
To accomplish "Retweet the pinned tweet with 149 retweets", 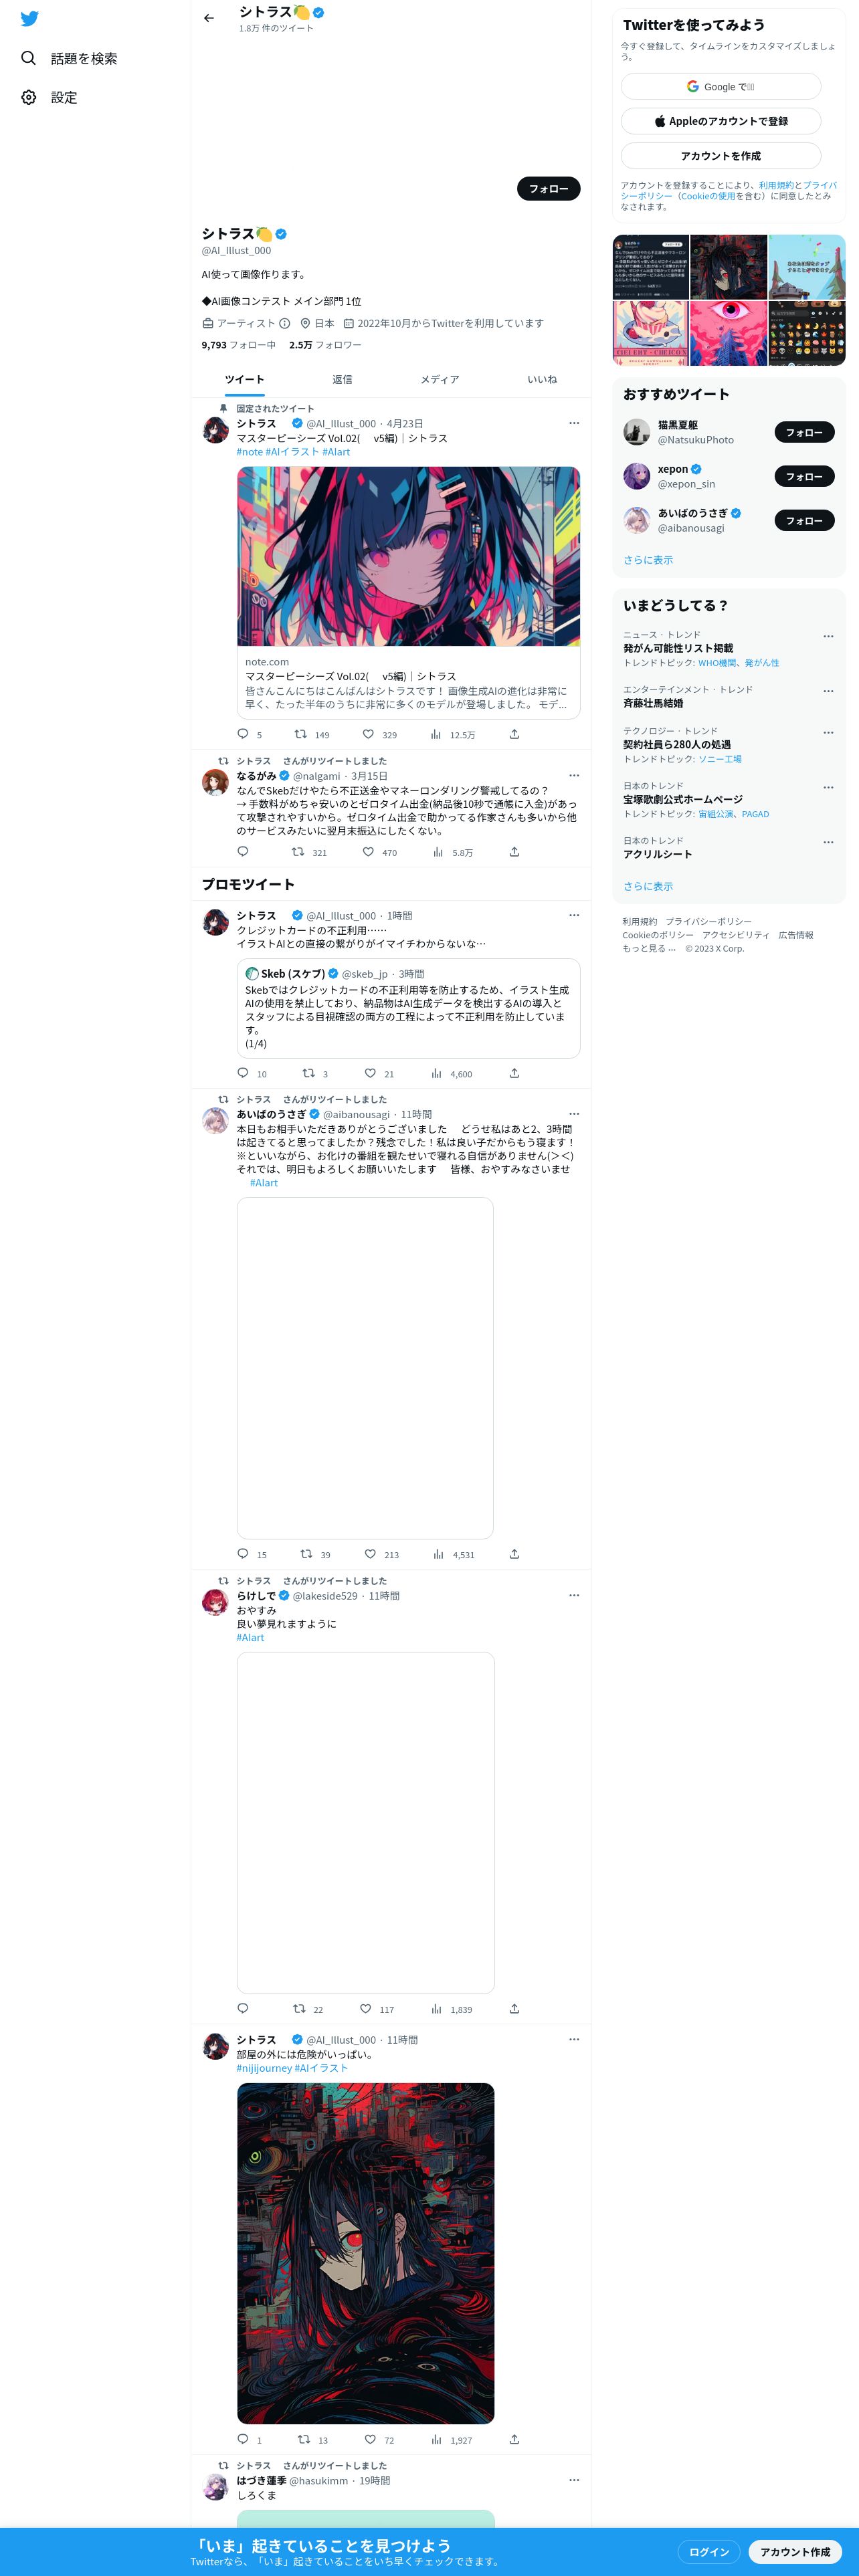I will pyautogui.click(x=300, y=734).
